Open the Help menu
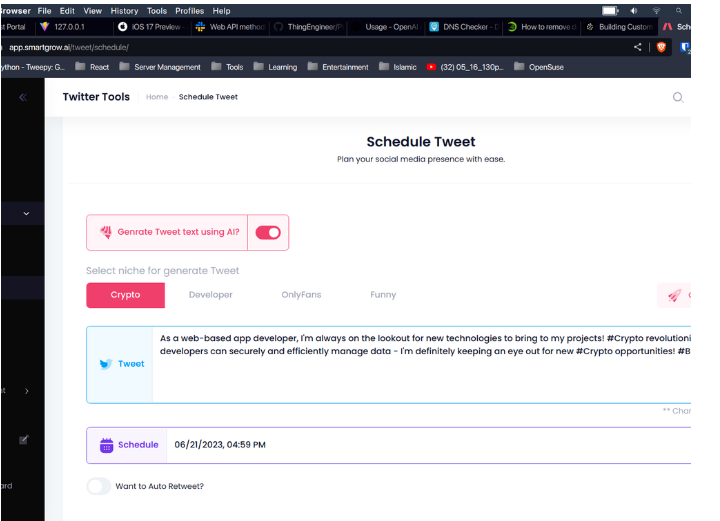Viewport: 720px width, 521px height. pyautogui.click(x=221, y=11)
